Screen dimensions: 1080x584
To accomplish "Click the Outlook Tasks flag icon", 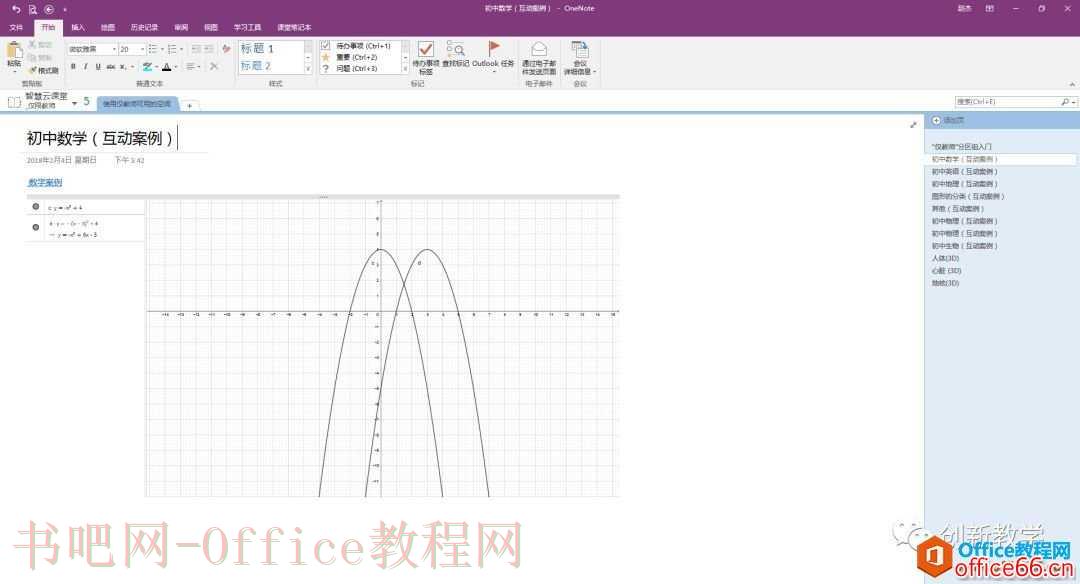I will [x=493, y=48].
